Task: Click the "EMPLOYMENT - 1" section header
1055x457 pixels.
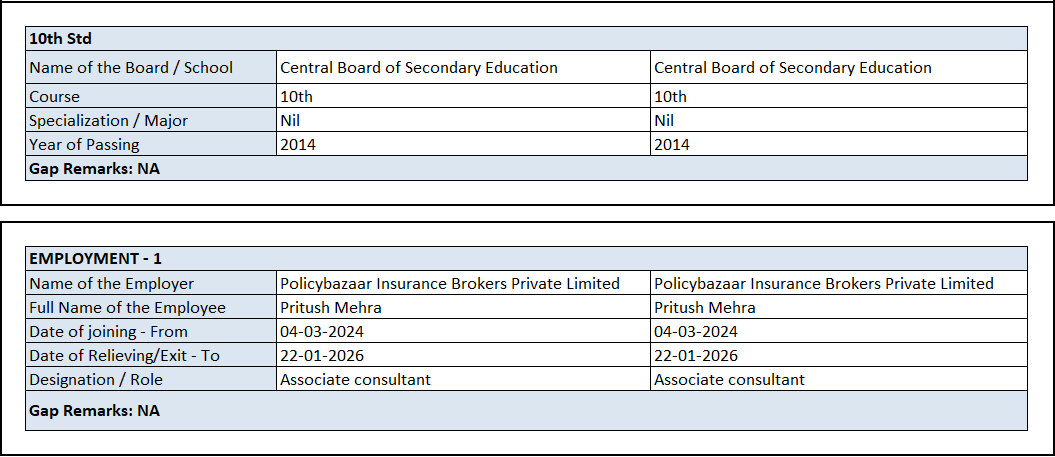Action: pos(95,259)
